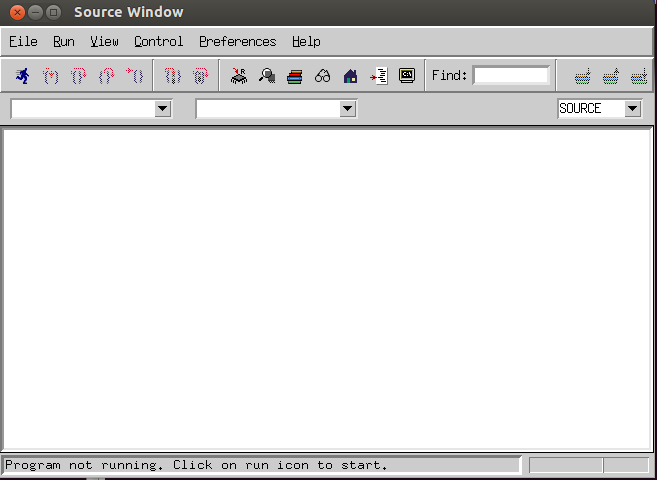Click inside the Find text field
This screenshot has width=657, height=480.
coord(511,75)
